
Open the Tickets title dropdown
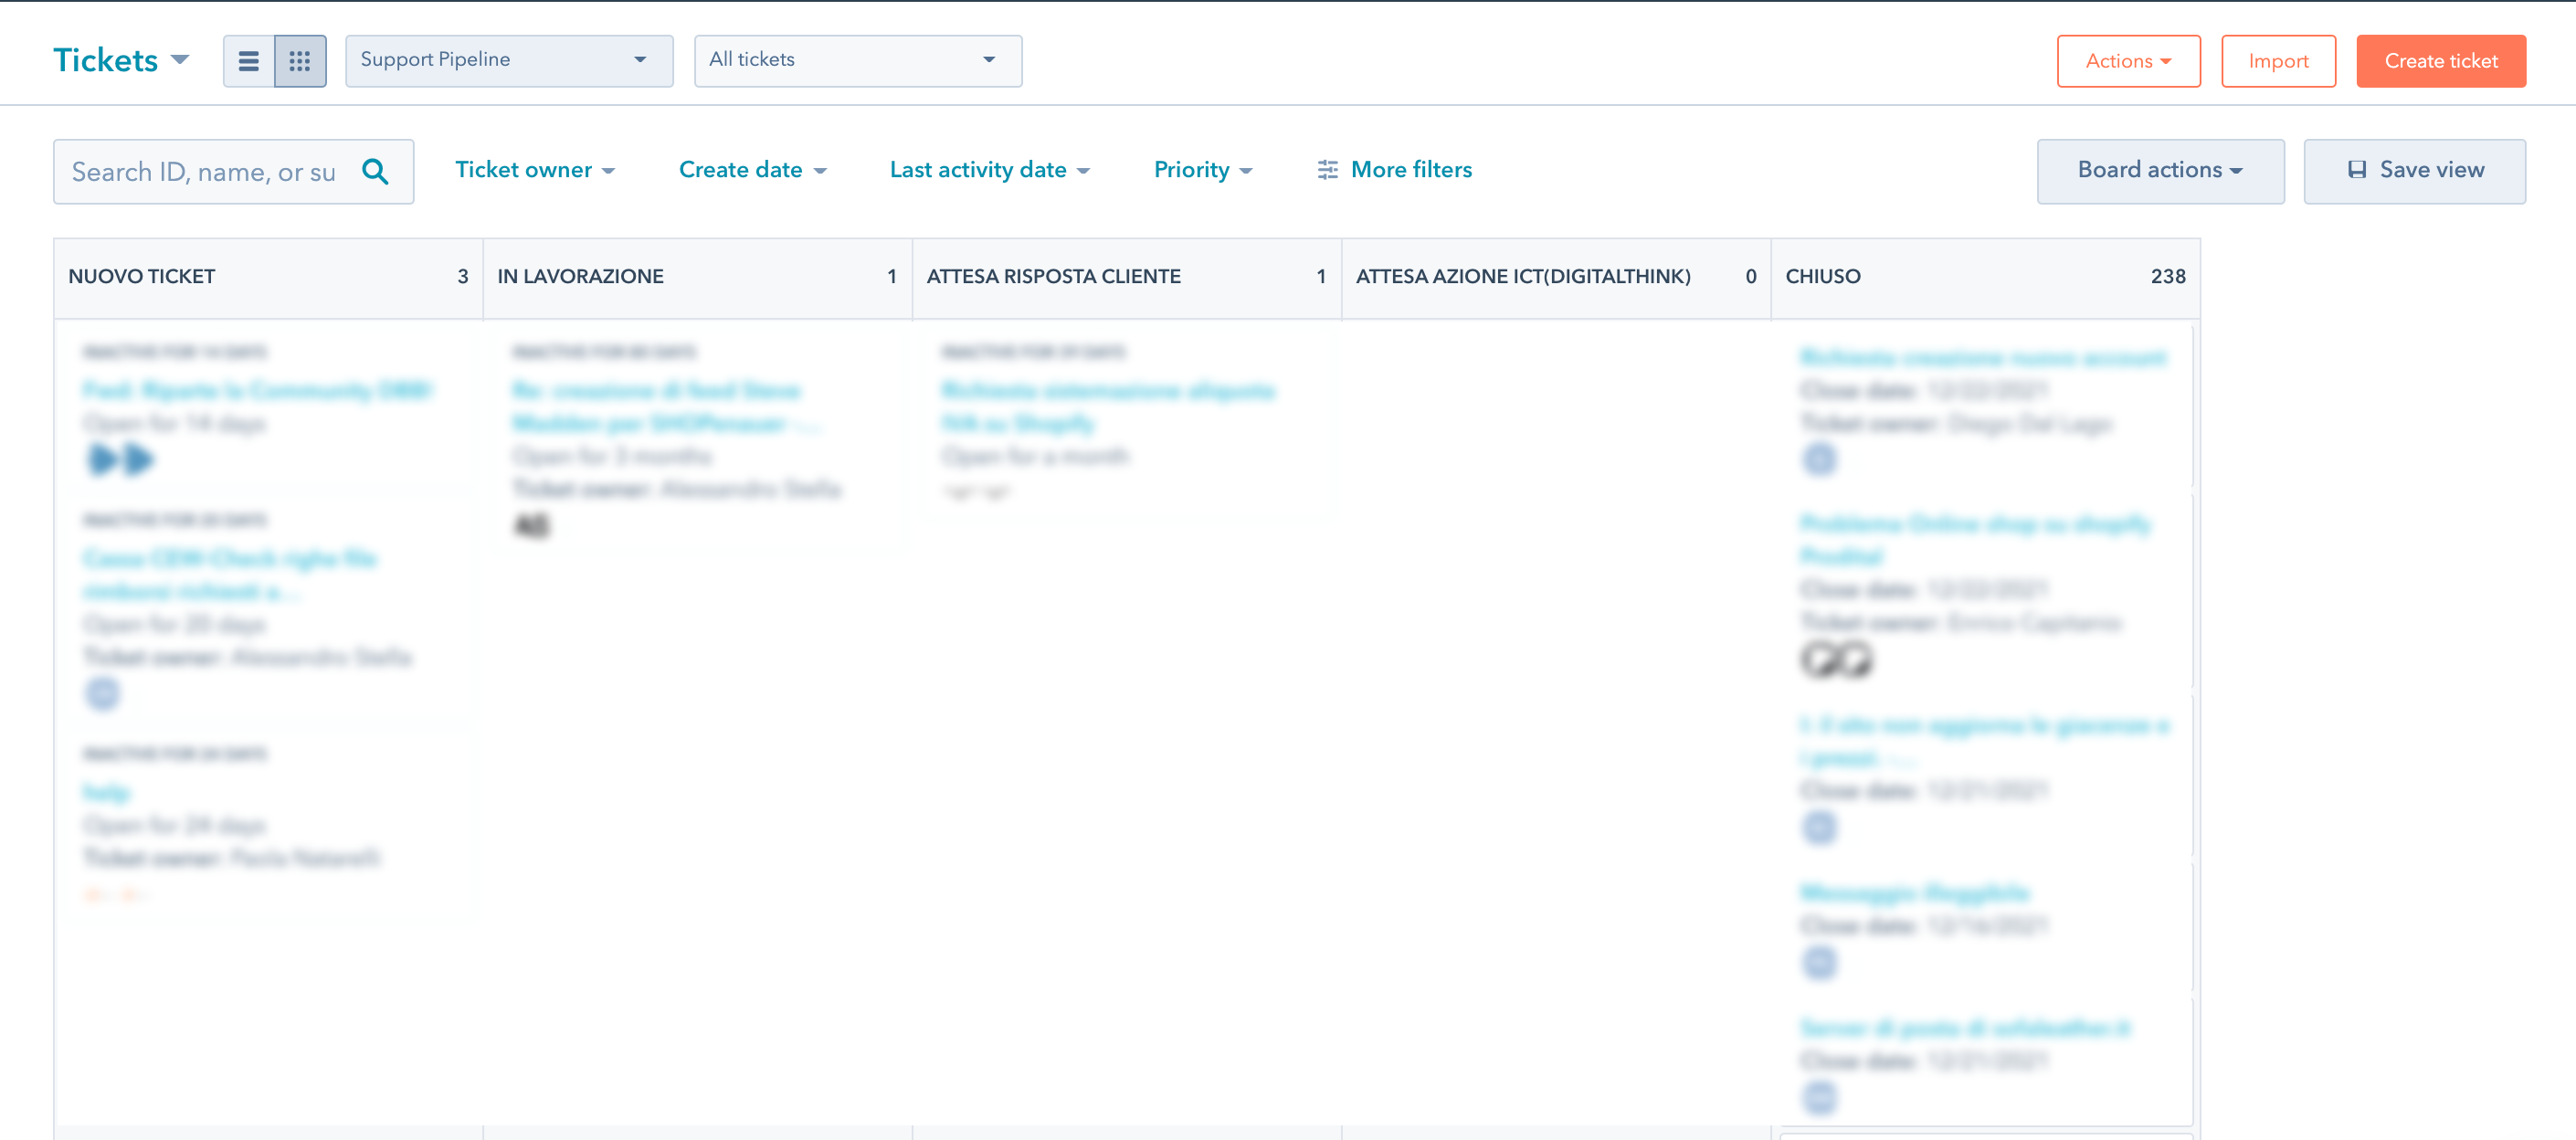coord(122,60)
